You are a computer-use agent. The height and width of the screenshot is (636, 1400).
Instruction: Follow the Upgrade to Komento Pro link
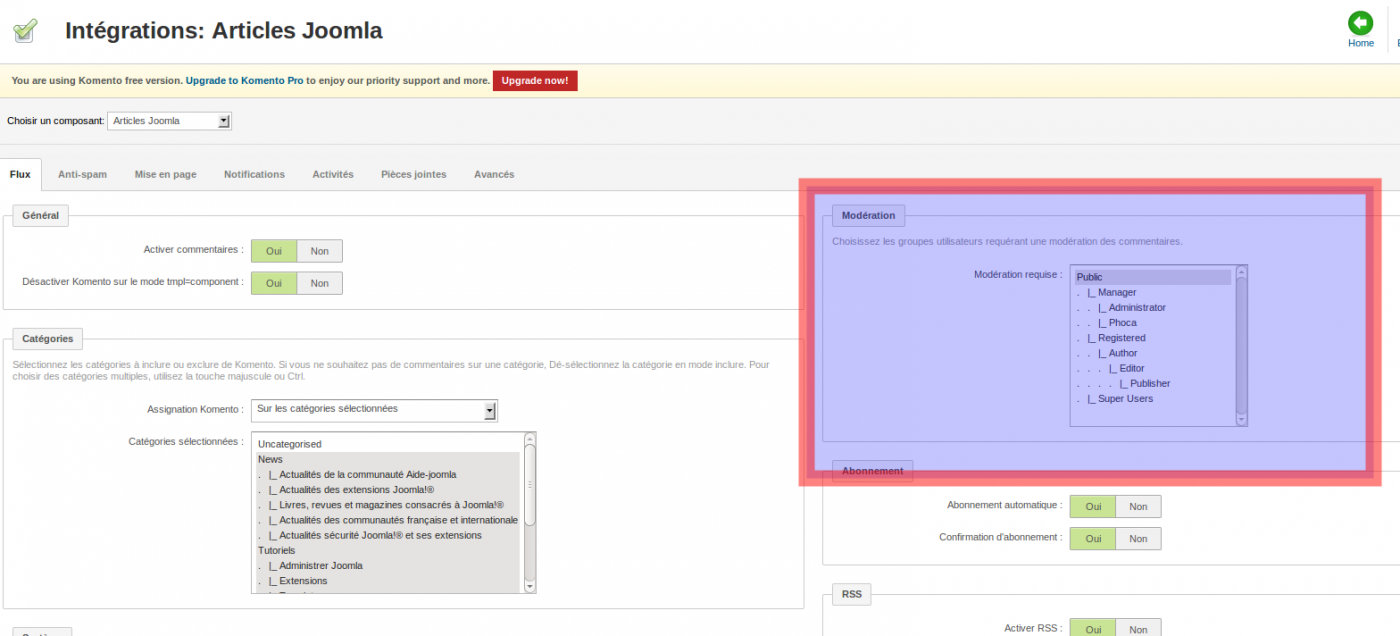coord(244,80)
